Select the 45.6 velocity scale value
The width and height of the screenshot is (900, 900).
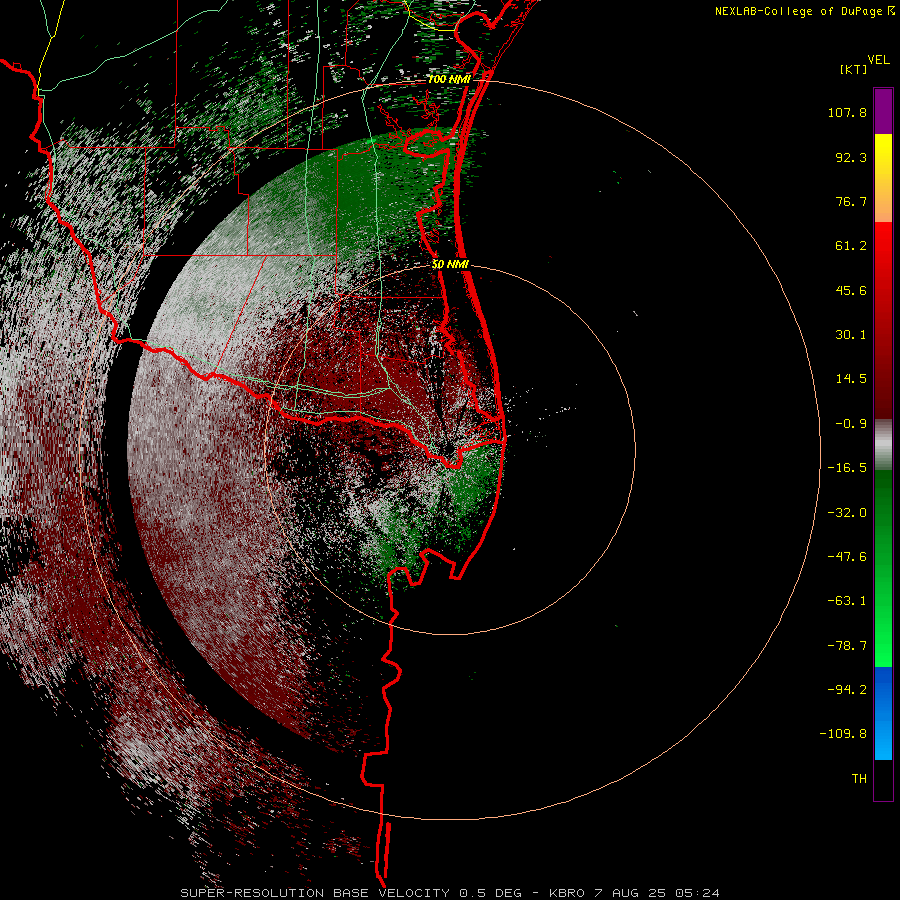(x=851, y=290)
